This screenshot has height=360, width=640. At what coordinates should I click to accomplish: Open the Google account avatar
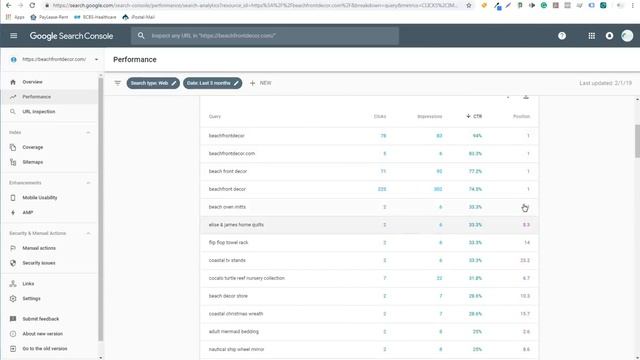[x=627, y=36]
